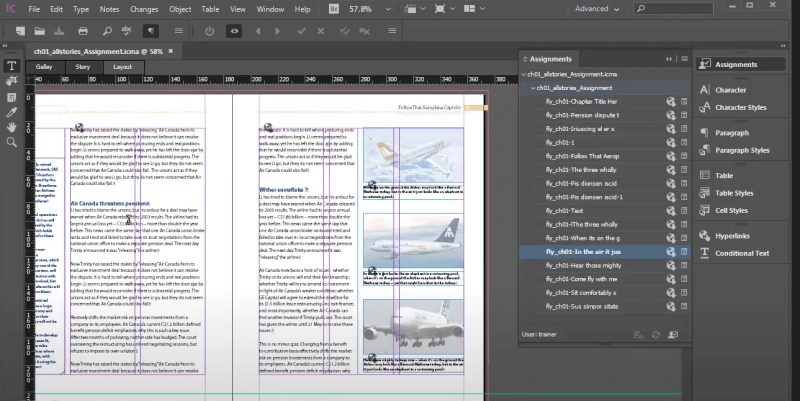Viewport: 800px width, 401px height.
Task: Click the top airplane image in layout
Action: pos(413,155)
